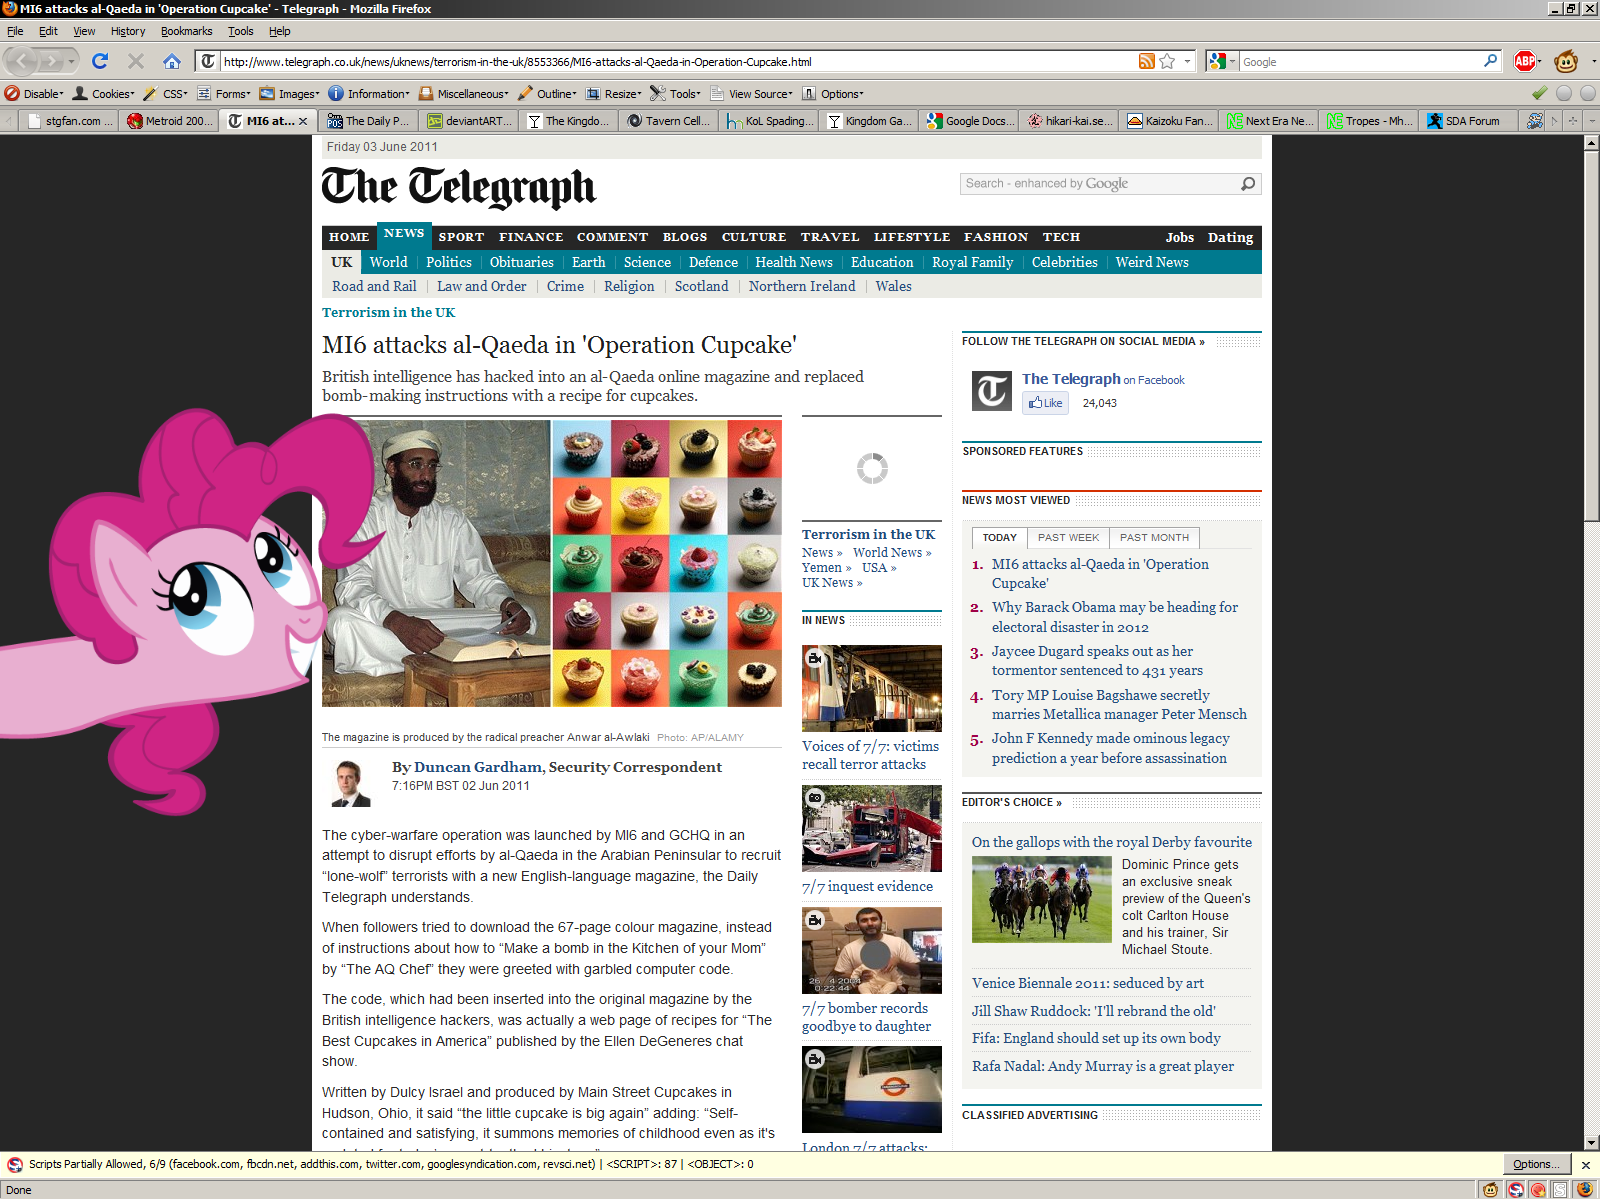This screenshot has width=1600, height=1200.
Task: Open the Jobs link in navigation bar
Action: click(1180, 237)
